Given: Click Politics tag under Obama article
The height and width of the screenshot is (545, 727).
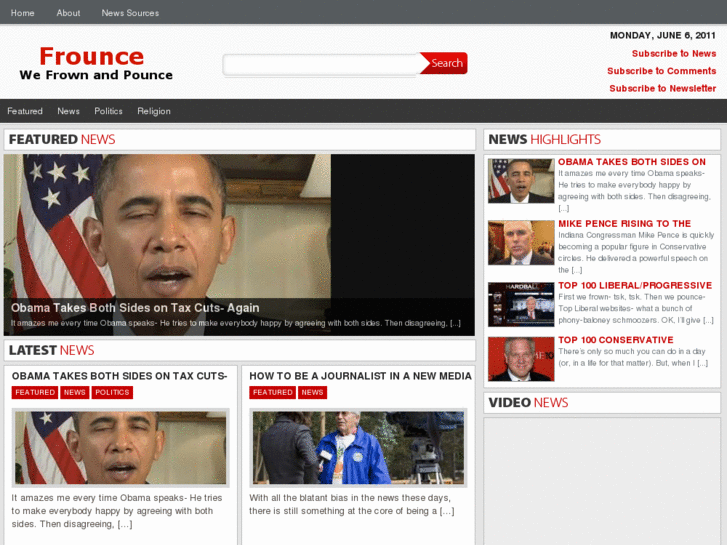Looking at the screenshot, I should pyautogui.click(x=112, y=393).
